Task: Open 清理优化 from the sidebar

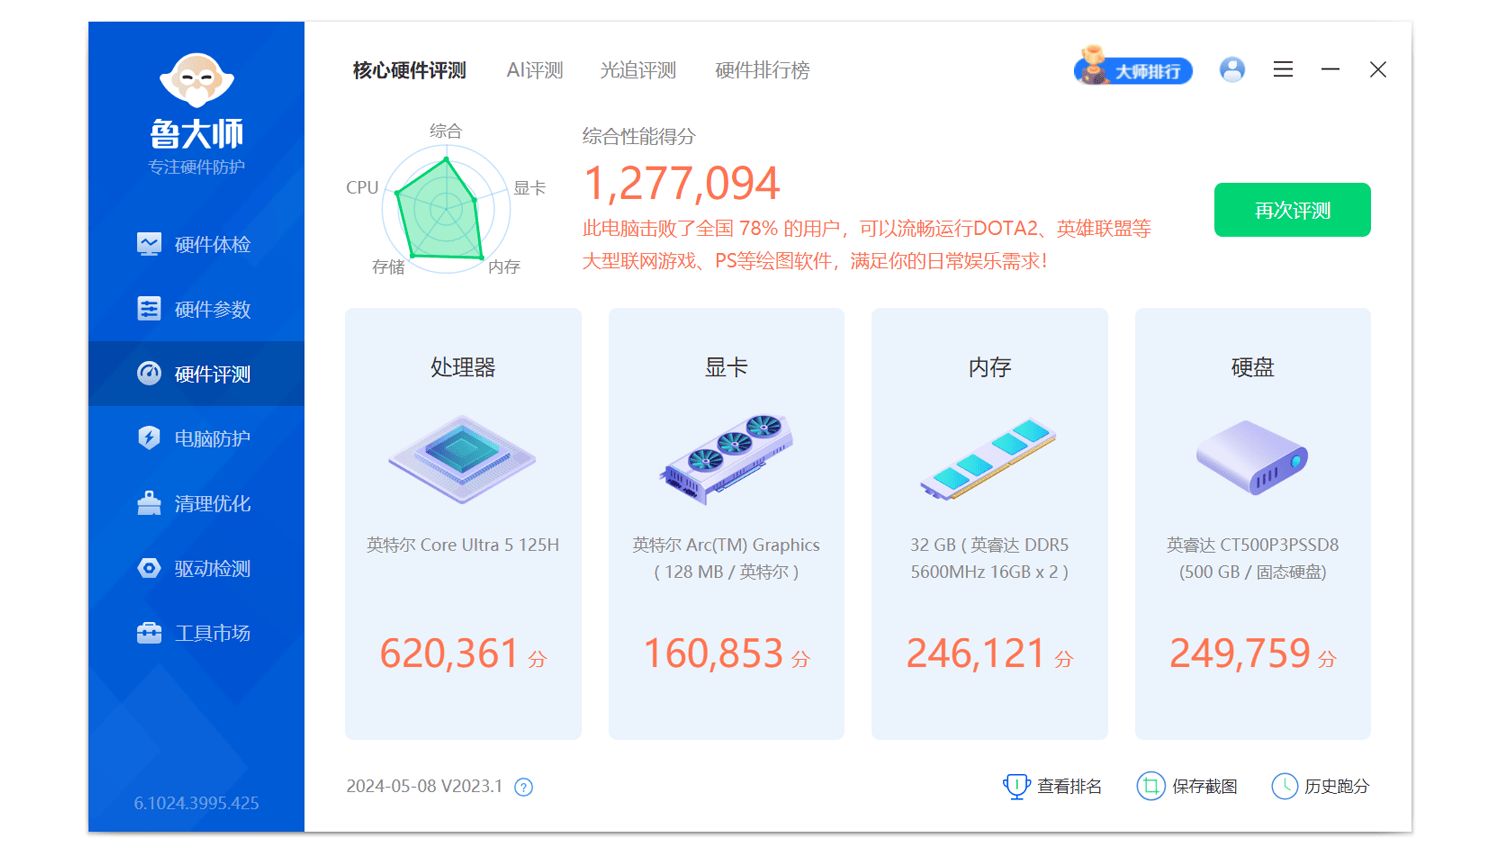Action: [x=196, y=503]
